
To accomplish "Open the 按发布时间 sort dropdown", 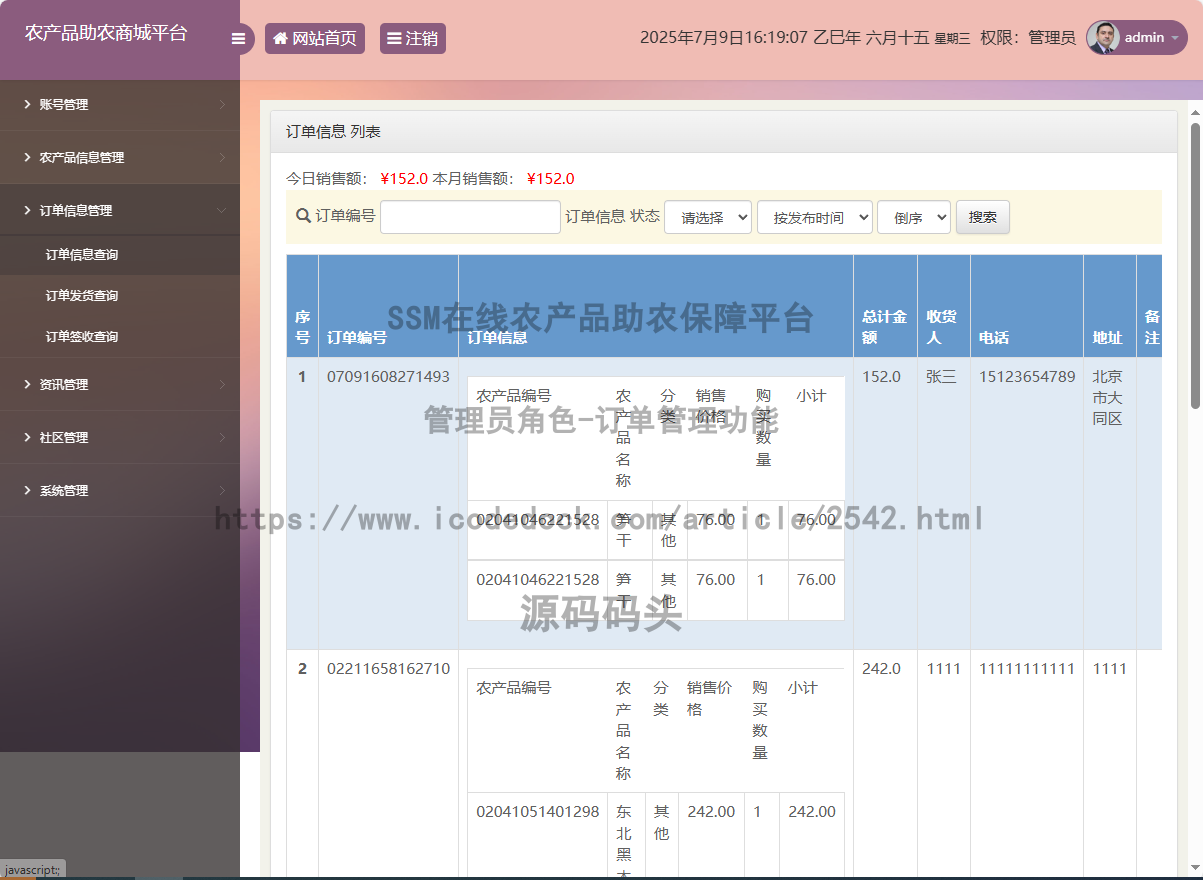I will pos(815,217).
